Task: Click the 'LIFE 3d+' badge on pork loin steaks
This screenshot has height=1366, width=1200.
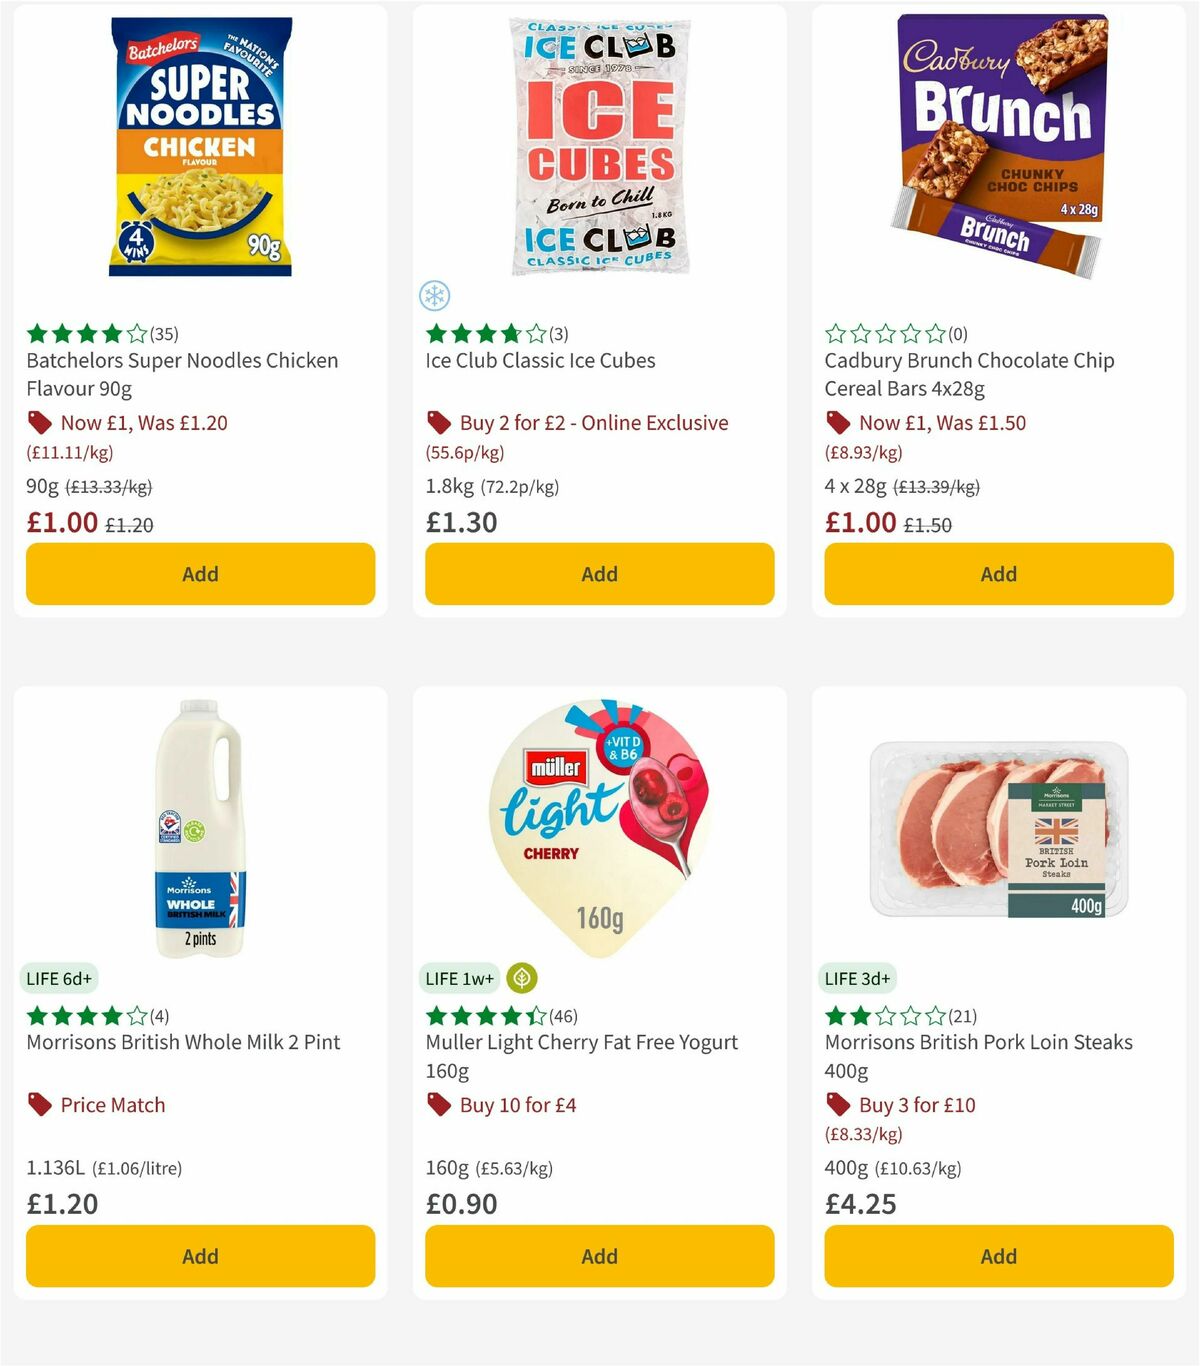Action: [857, 978]
